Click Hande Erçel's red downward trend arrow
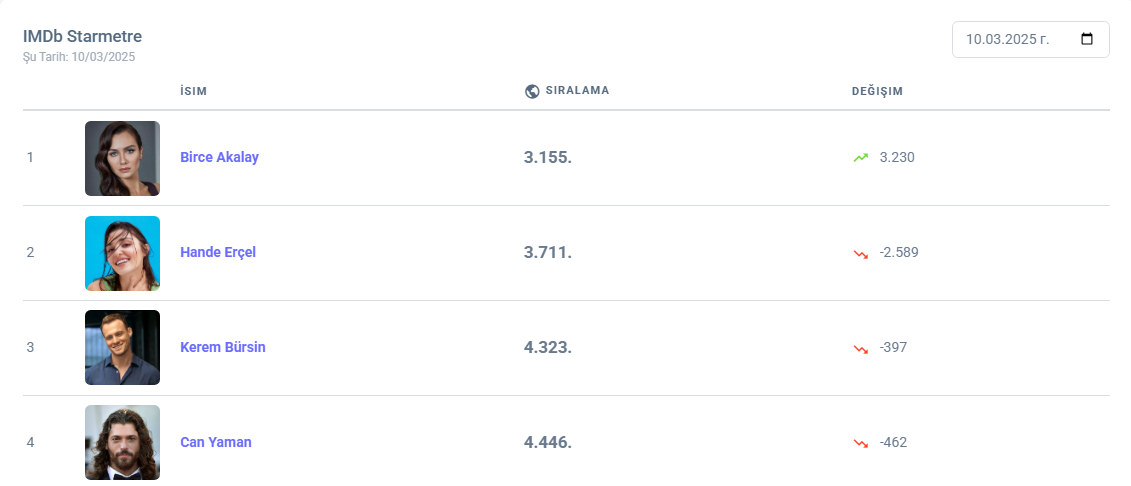The width and height of the screenshot is (1131, 486). (x=860, y=253)
